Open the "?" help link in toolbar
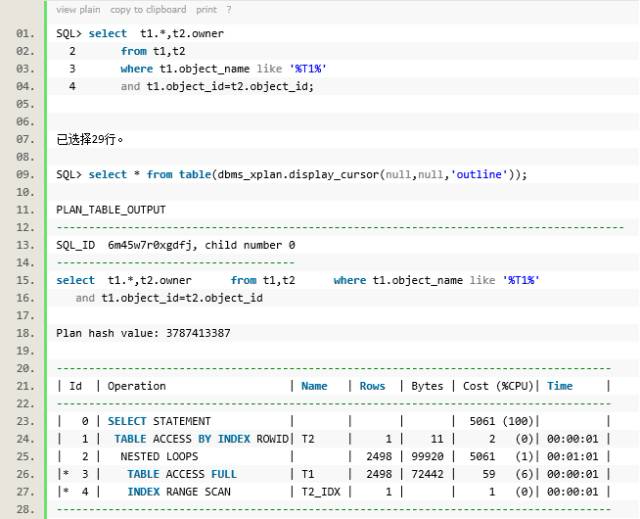The height and width of the screenshot is (519, 640). point(229,10)
